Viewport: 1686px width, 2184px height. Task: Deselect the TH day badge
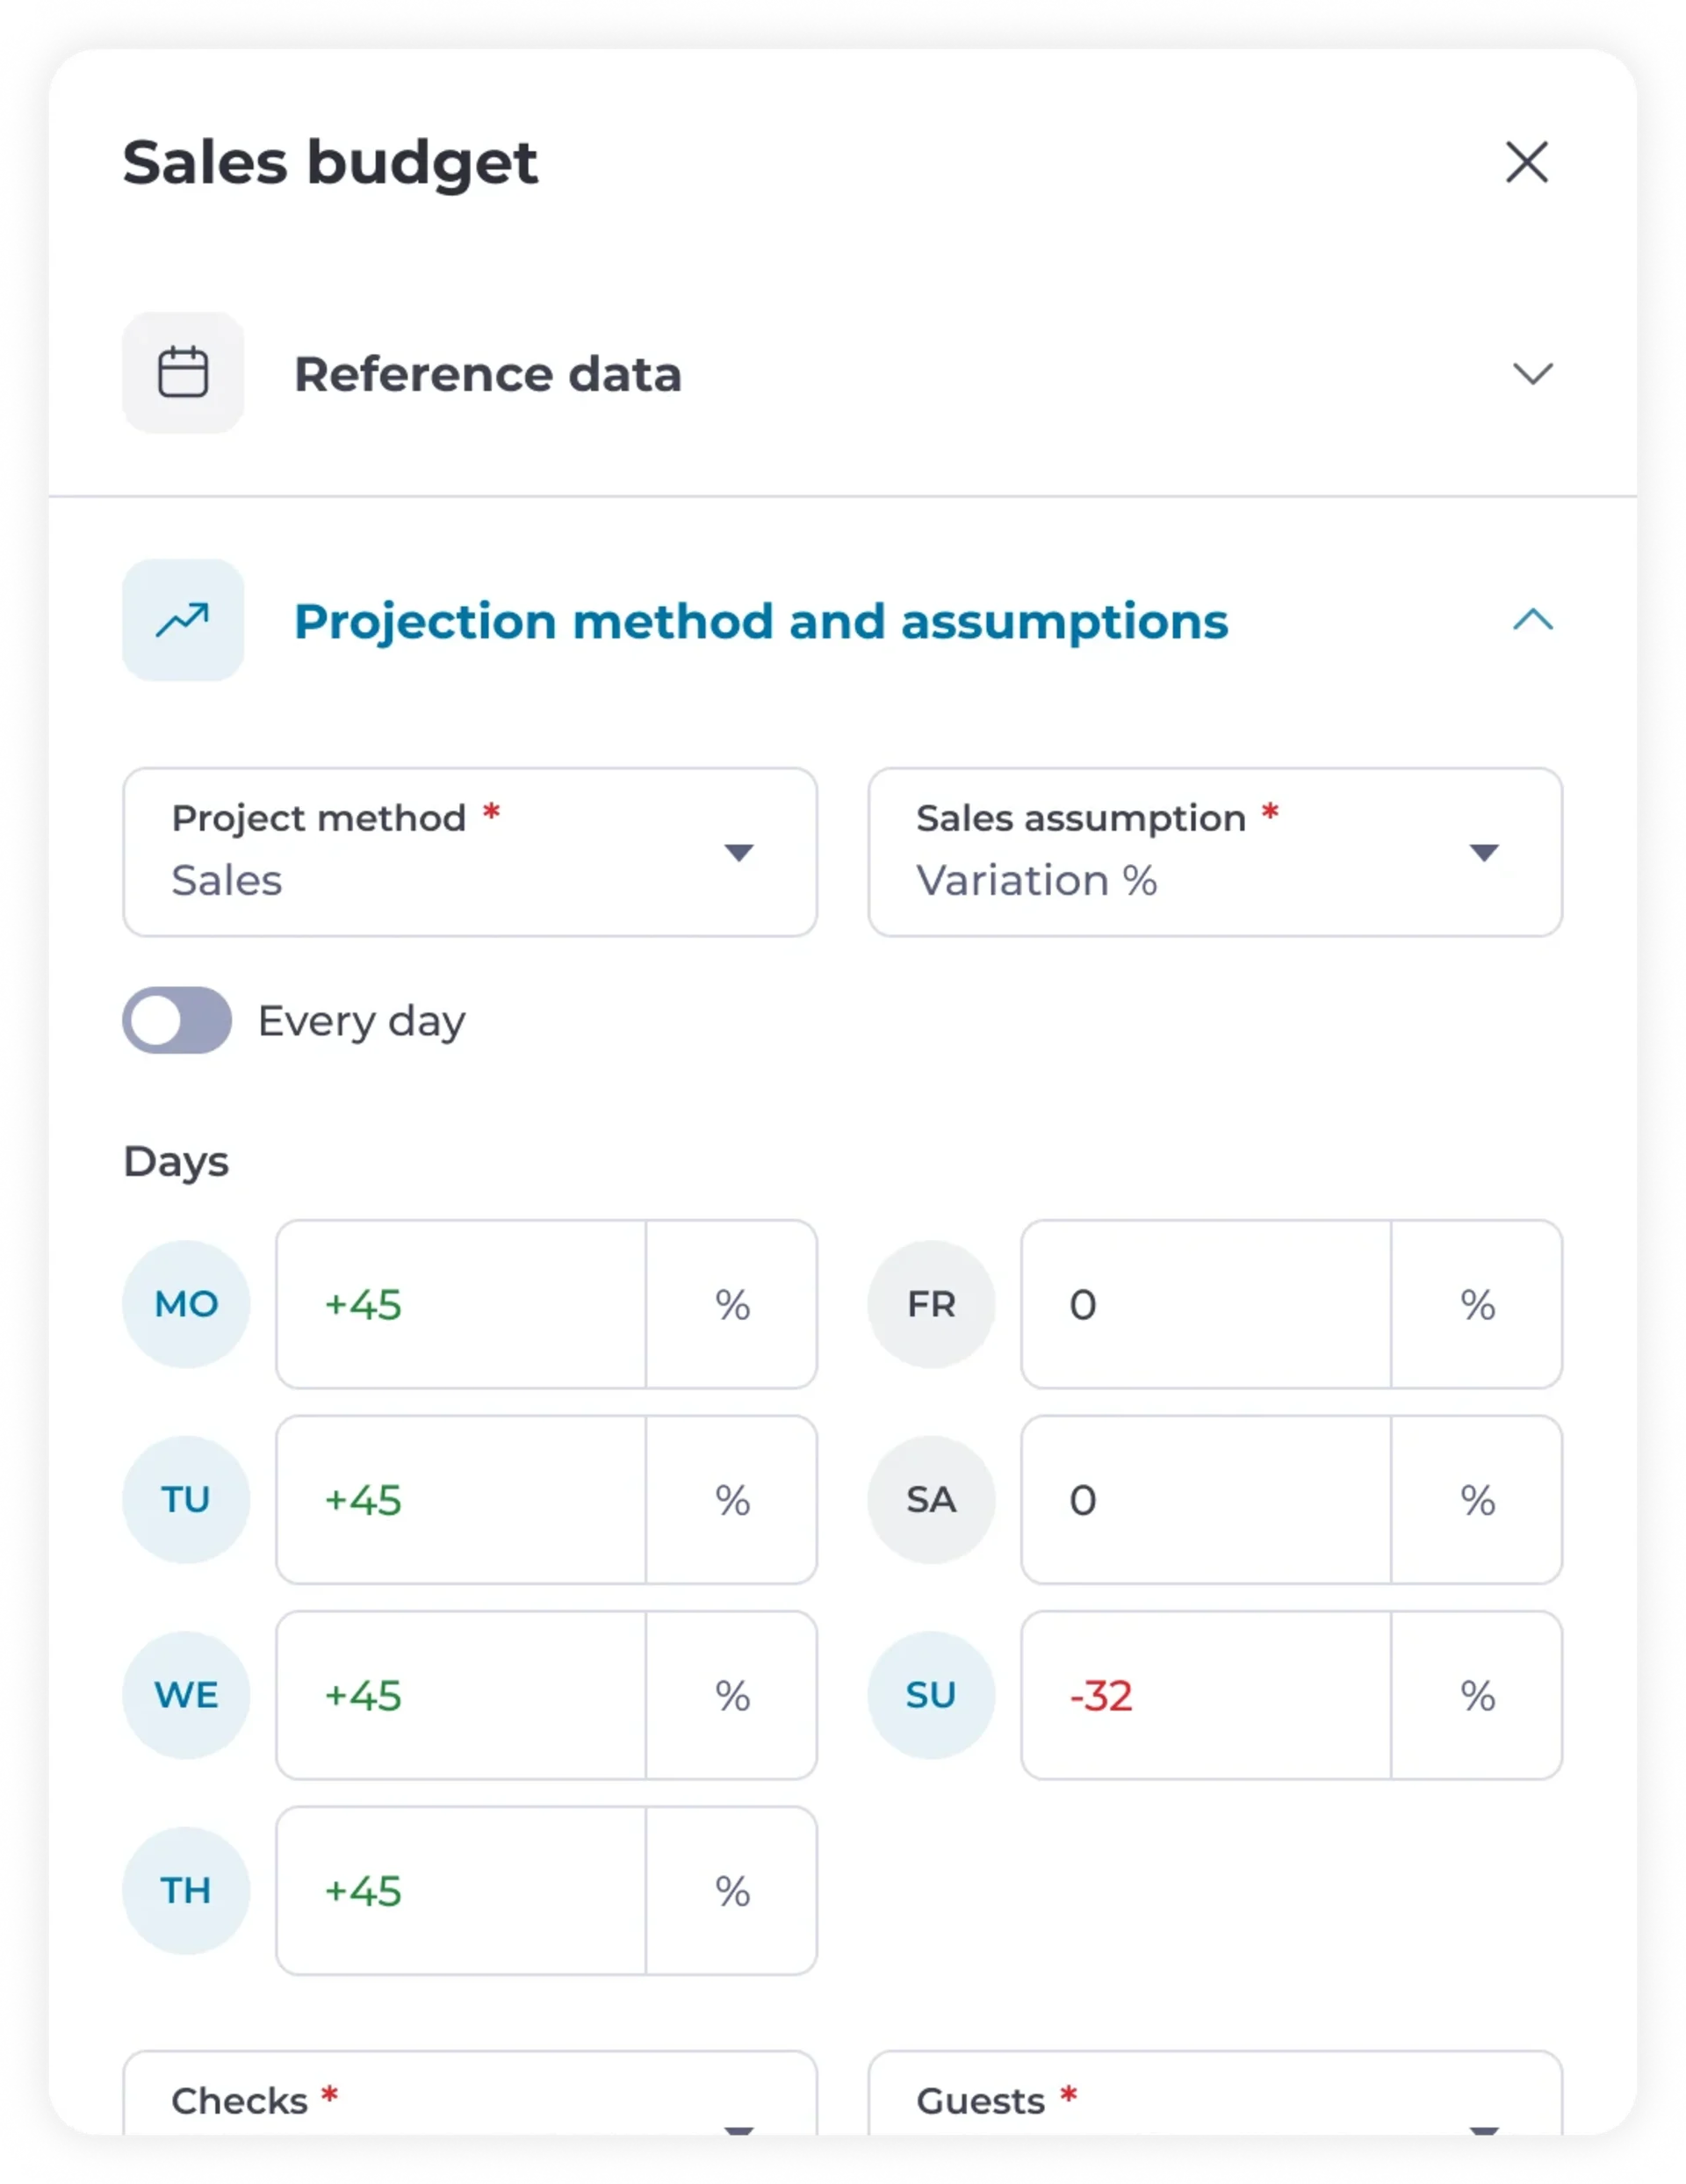click(186, 1890)
